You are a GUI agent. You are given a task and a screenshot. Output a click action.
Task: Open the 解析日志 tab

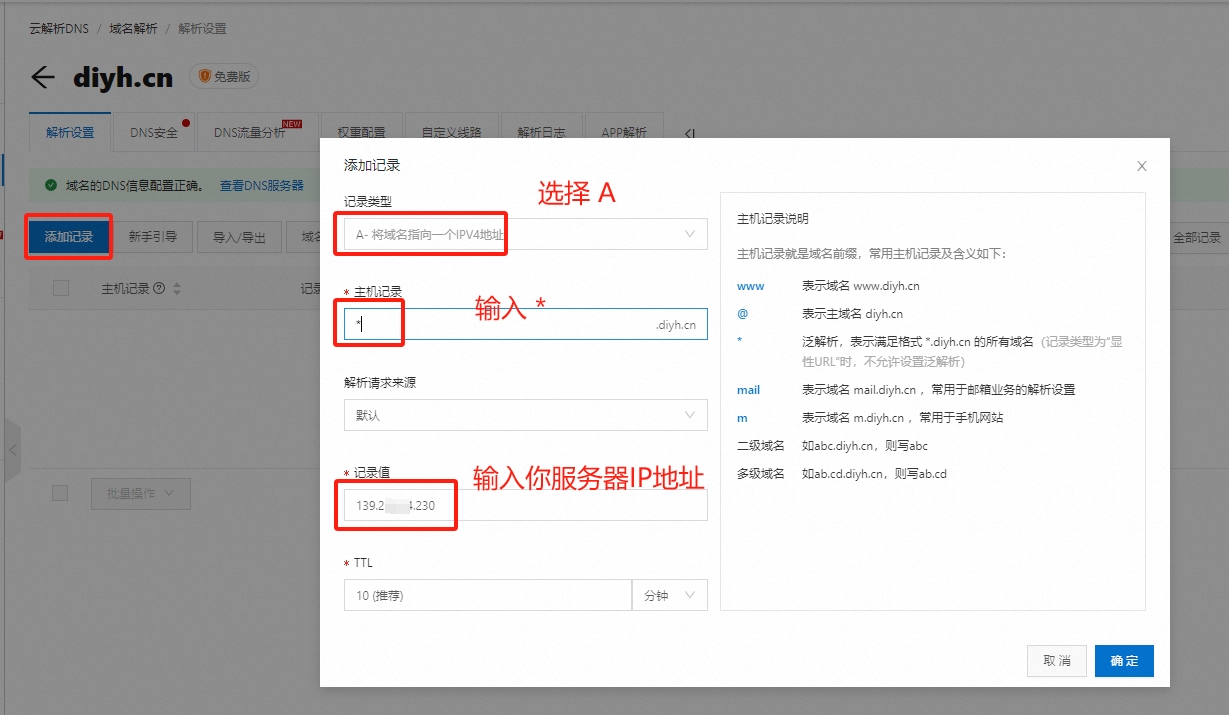pos(542,132)
